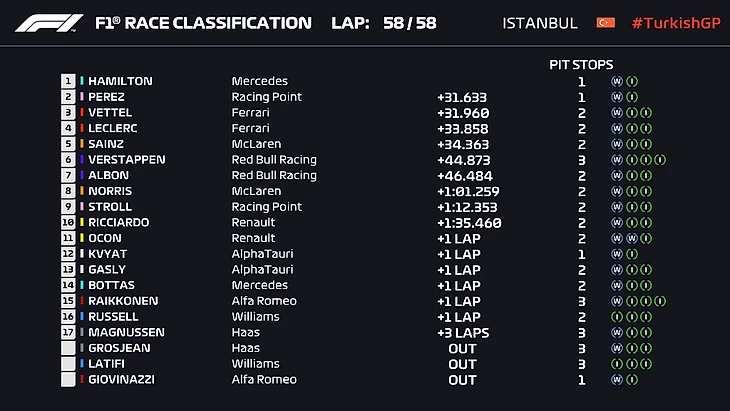Select the PIT STOPS column header
The width and height of the screenshot is (730, 411).
click(x=582, y=64)
